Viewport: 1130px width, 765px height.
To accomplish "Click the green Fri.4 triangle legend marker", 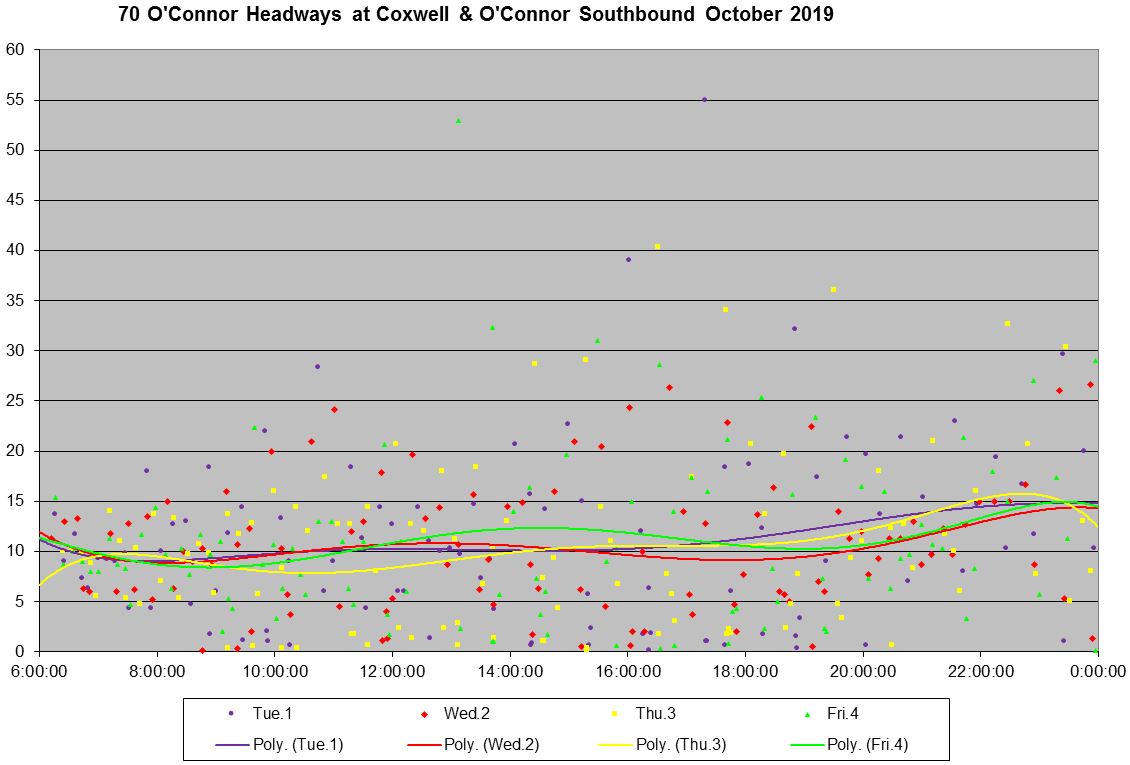I will (807, 713).
